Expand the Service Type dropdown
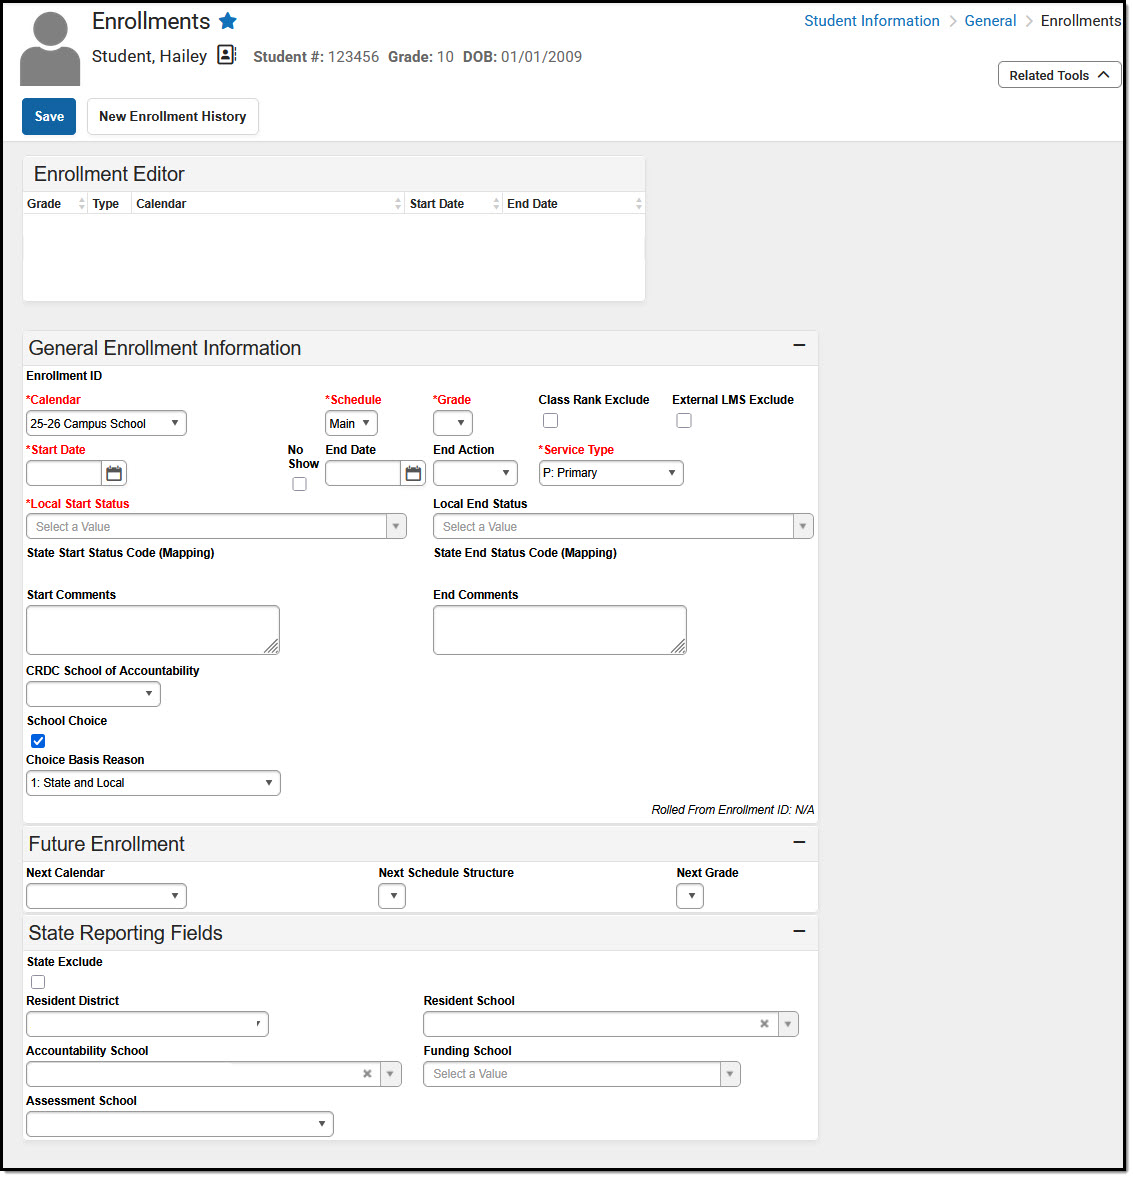Screen dimensions: 1133x1178 (611, 473)
